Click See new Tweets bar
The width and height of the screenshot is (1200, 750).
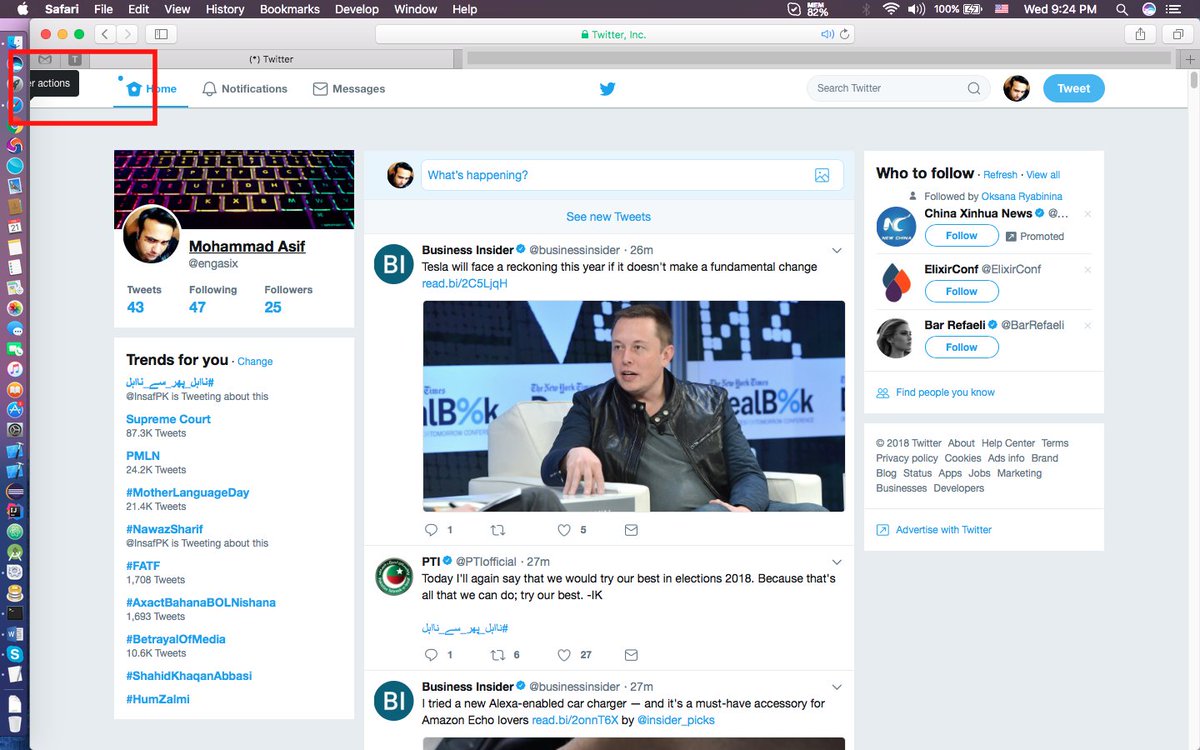tap(608, 216)
